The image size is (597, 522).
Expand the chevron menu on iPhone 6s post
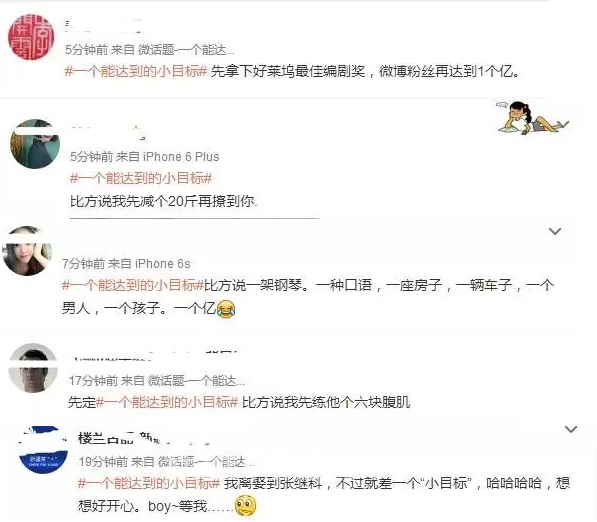pos(555,231)
